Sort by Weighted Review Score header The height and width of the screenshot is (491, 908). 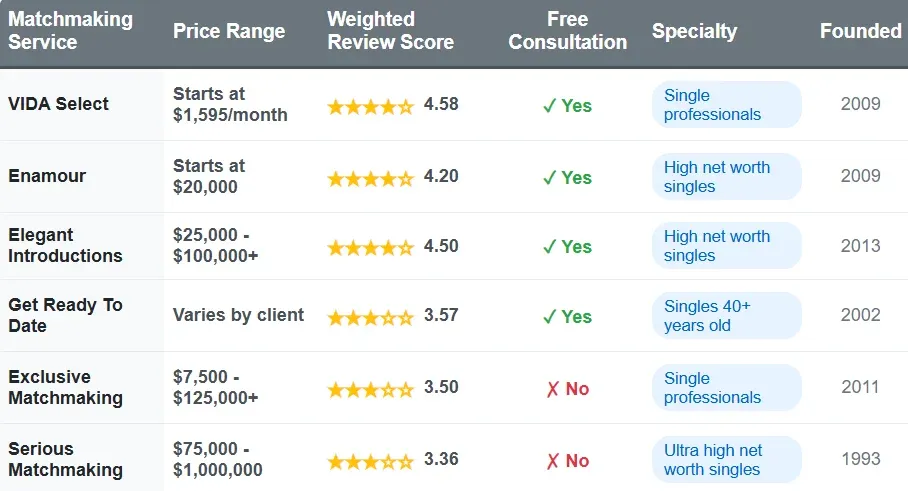[x=390, y=31]
